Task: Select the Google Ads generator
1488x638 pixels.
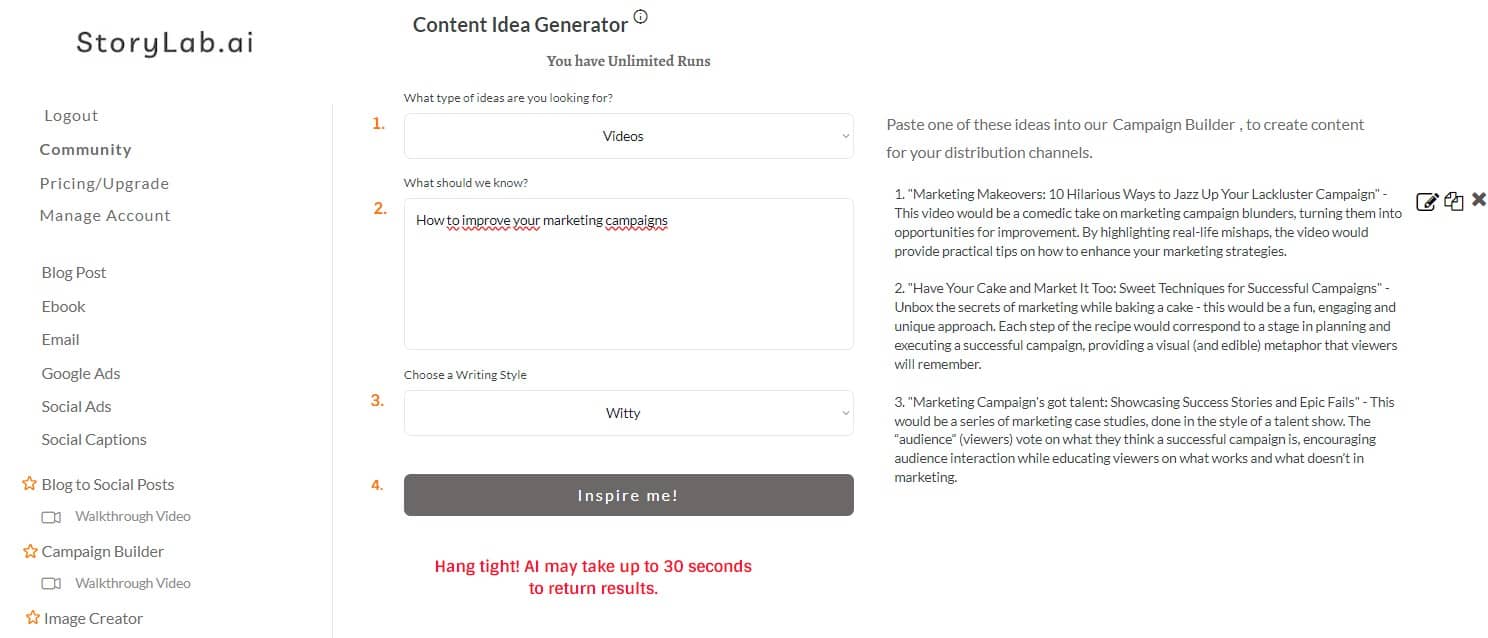Action: (x=80, y=373)
